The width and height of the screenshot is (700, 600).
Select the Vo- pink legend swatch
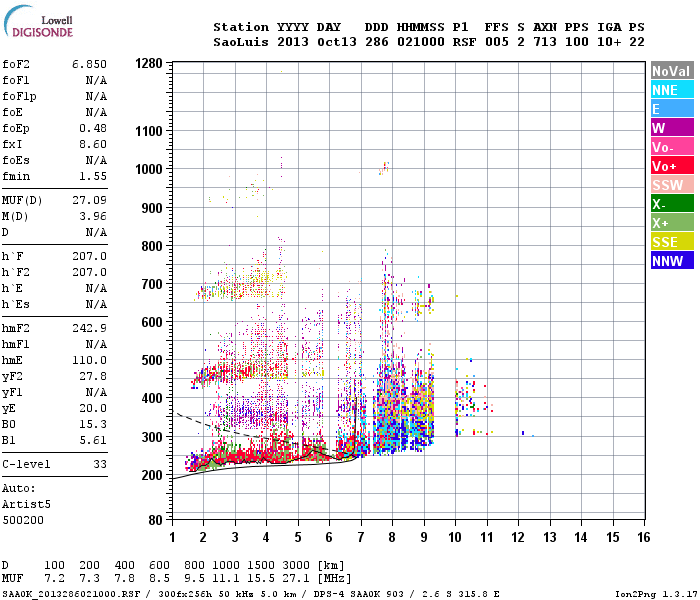(x=672, y=147)
